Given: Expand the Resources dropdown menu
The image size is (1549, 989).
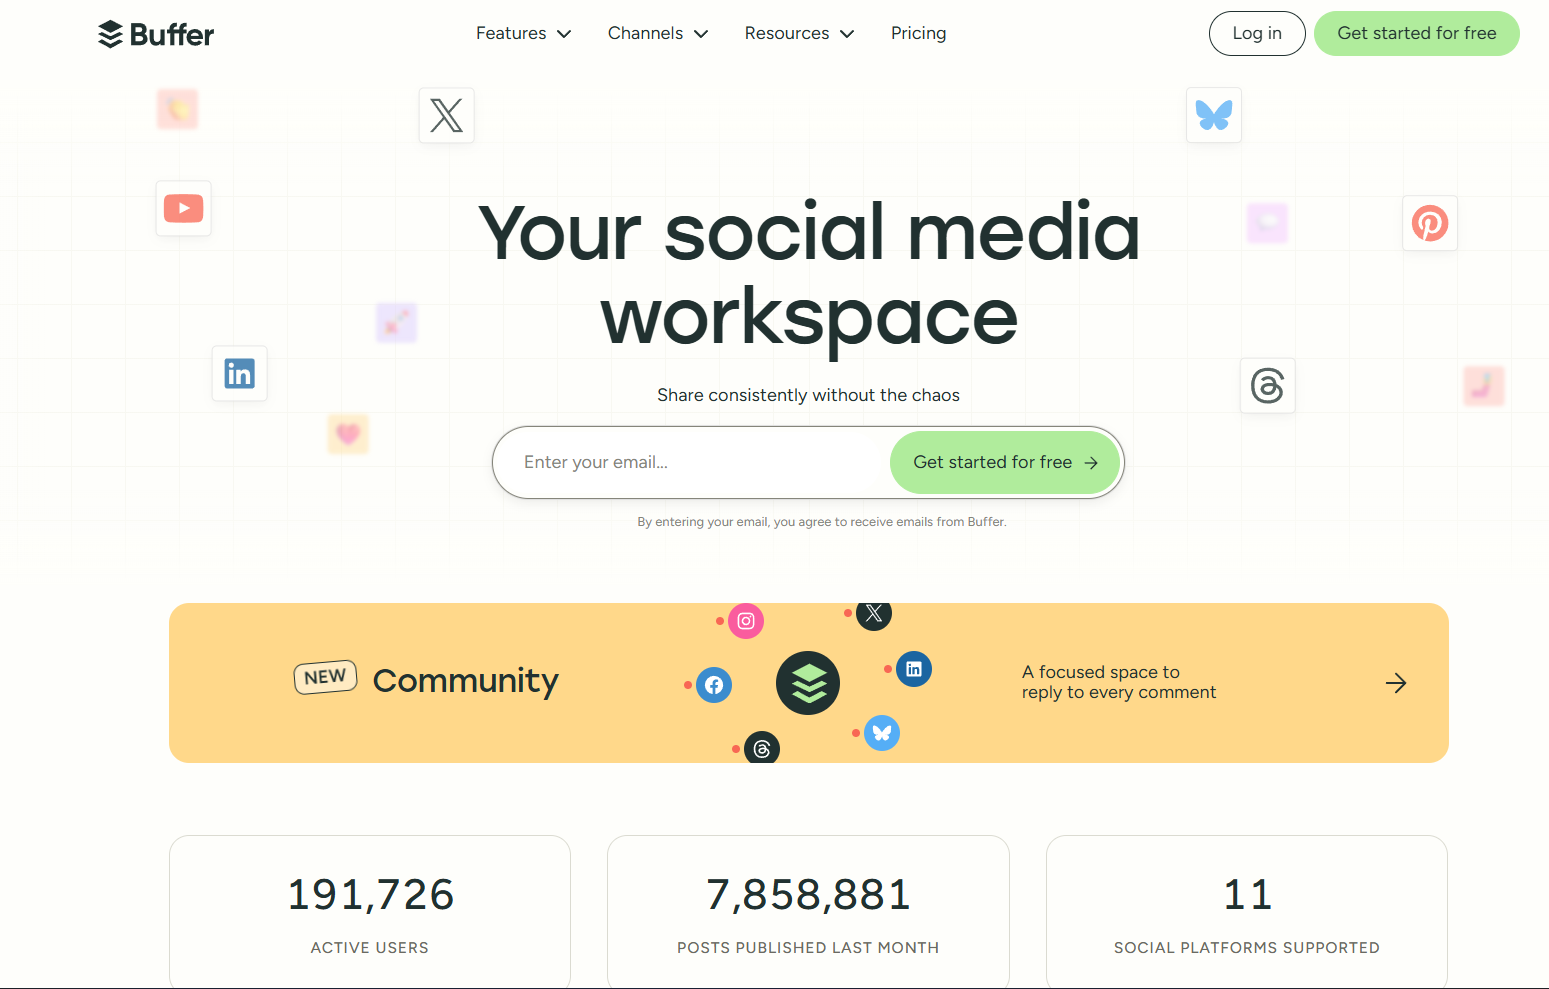Looking at the screenshot, I should (799, 34).
